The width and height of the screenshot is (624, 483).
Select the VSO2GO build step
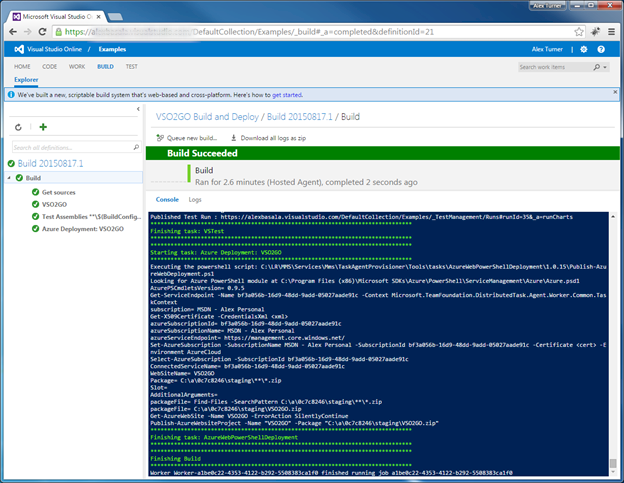point(55,204)
